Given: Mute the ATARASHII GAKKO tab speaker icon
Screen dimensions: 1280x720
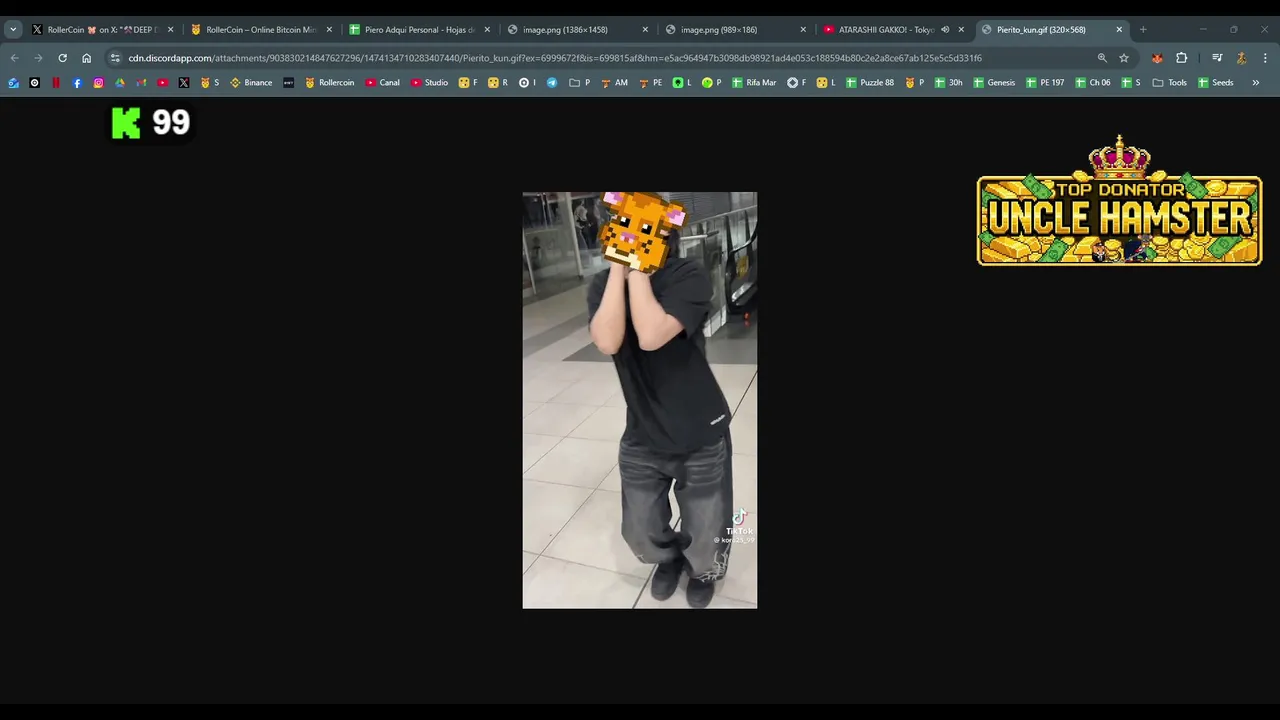Looking at the screenshot, I should tap(945, 30).
